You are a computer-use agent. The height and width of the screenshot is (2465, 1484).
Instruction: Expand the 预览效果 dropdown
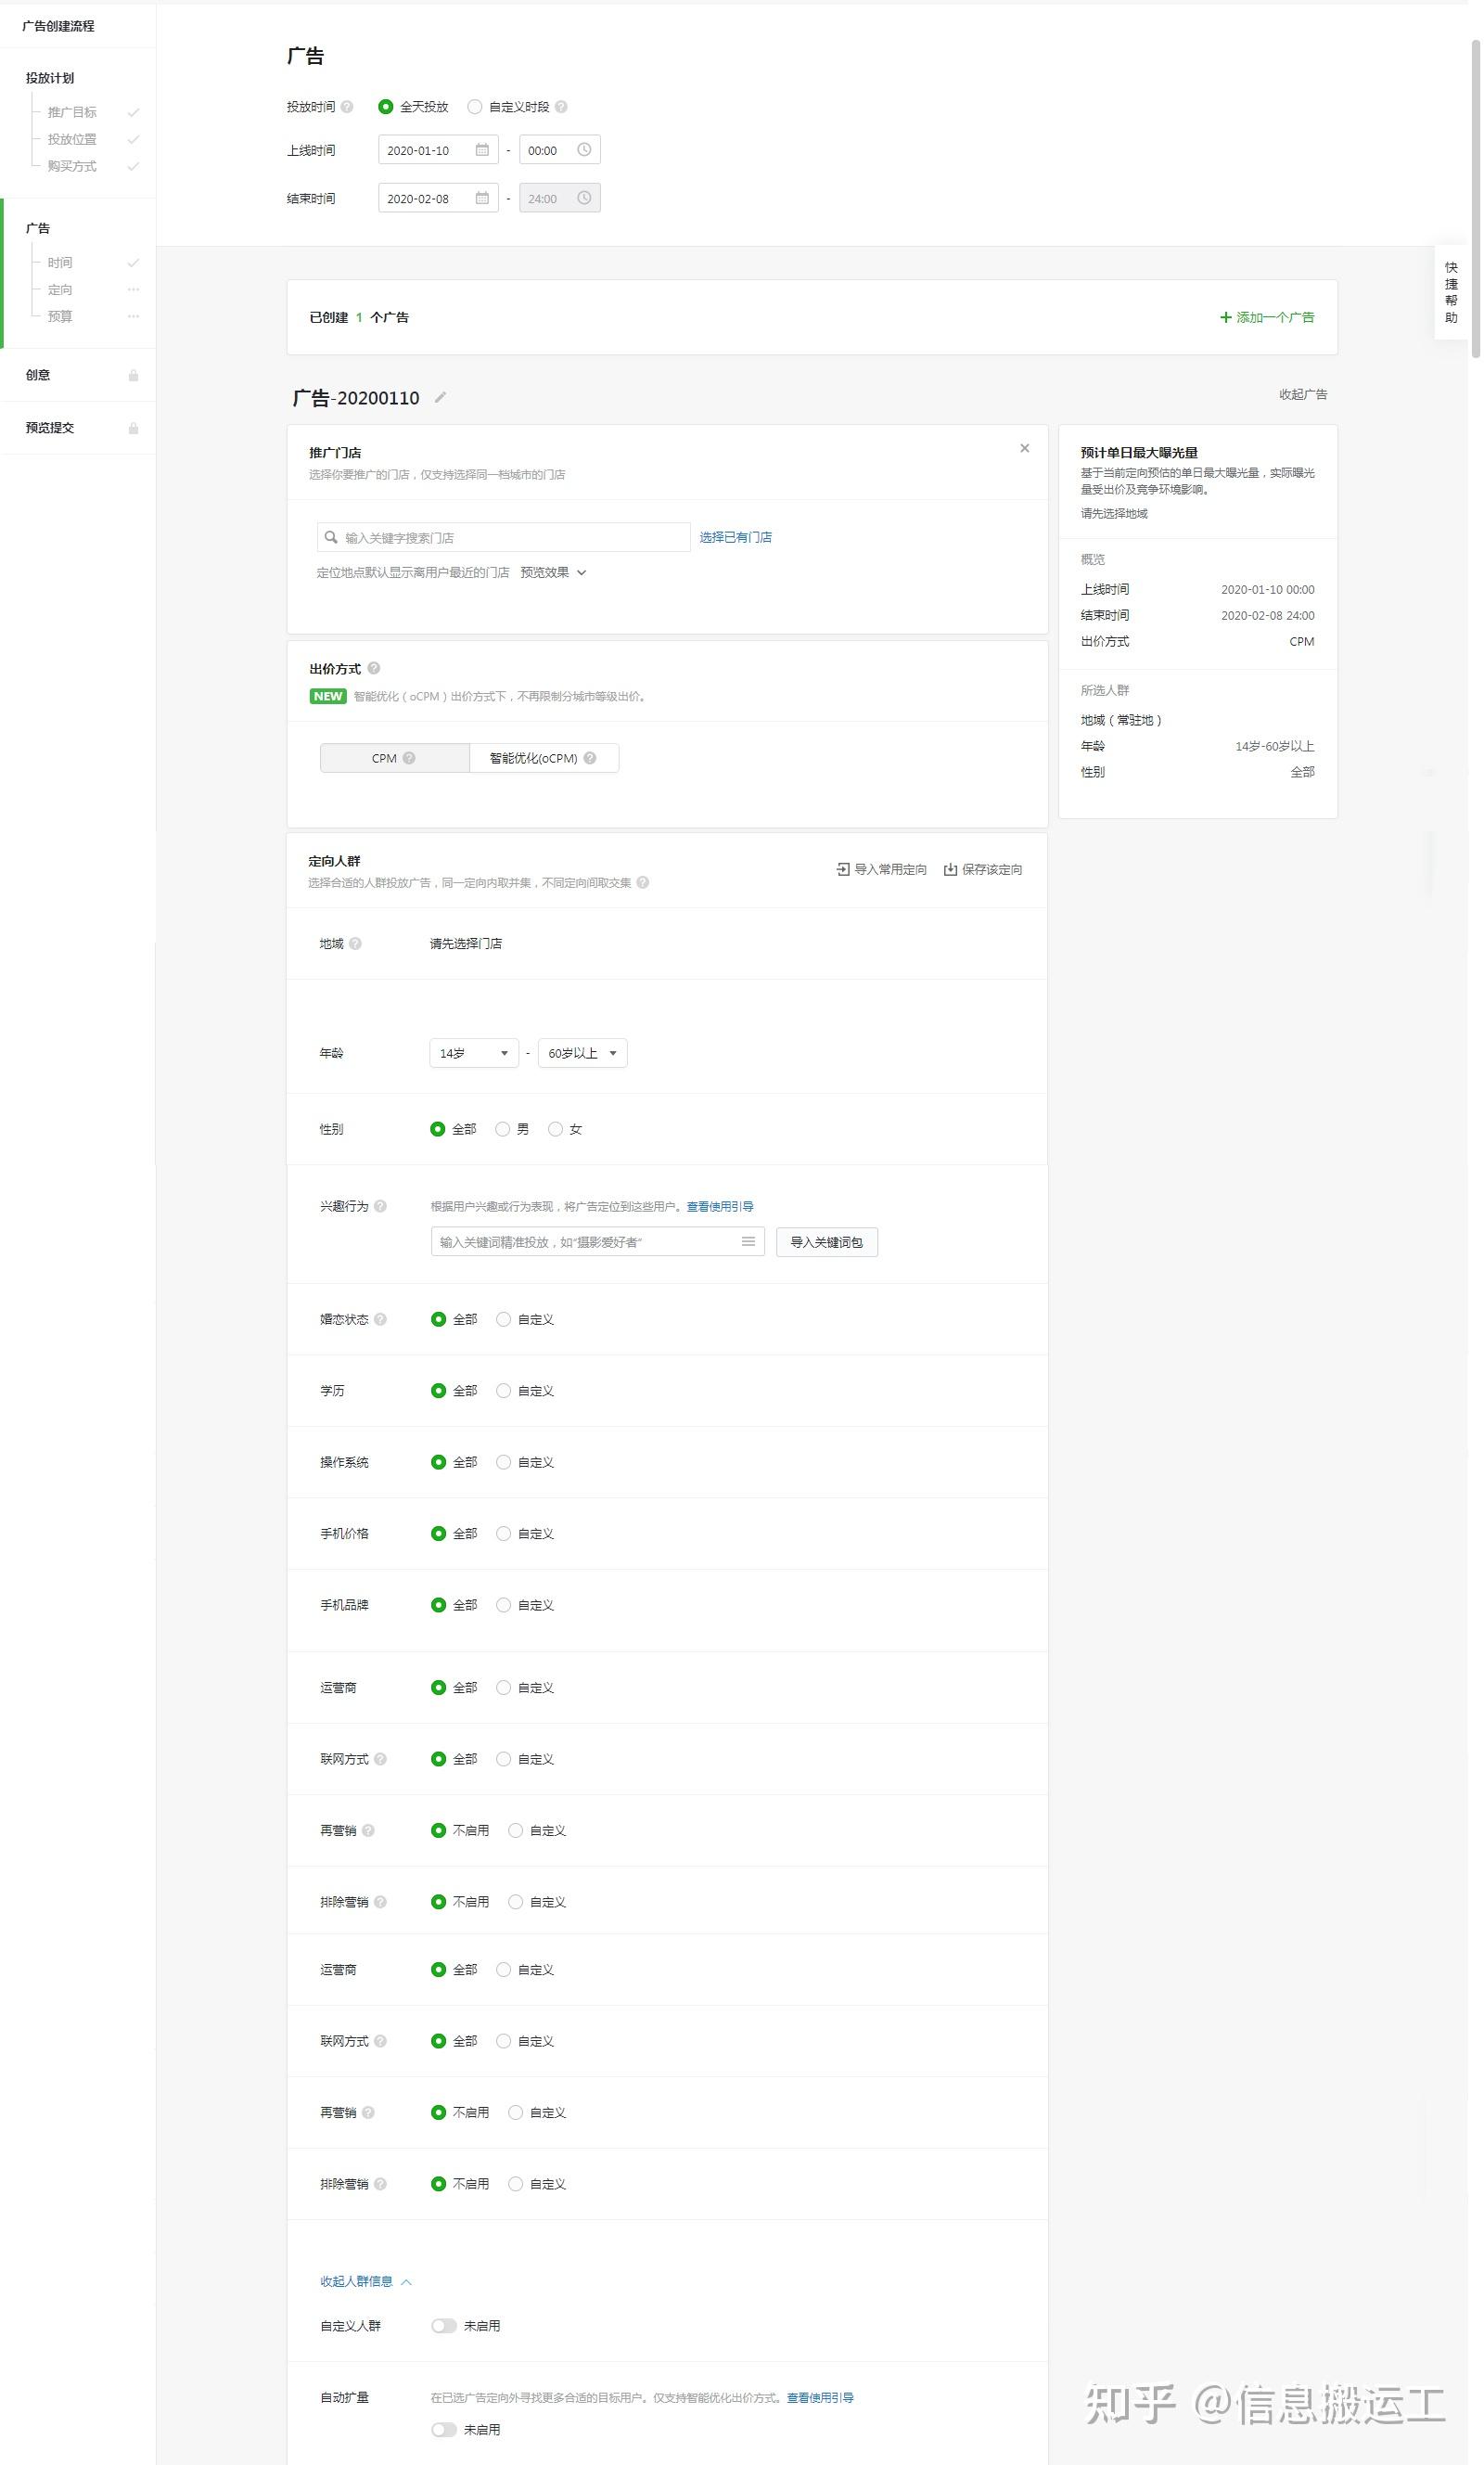pyautogui.click(x=553, y=572)
